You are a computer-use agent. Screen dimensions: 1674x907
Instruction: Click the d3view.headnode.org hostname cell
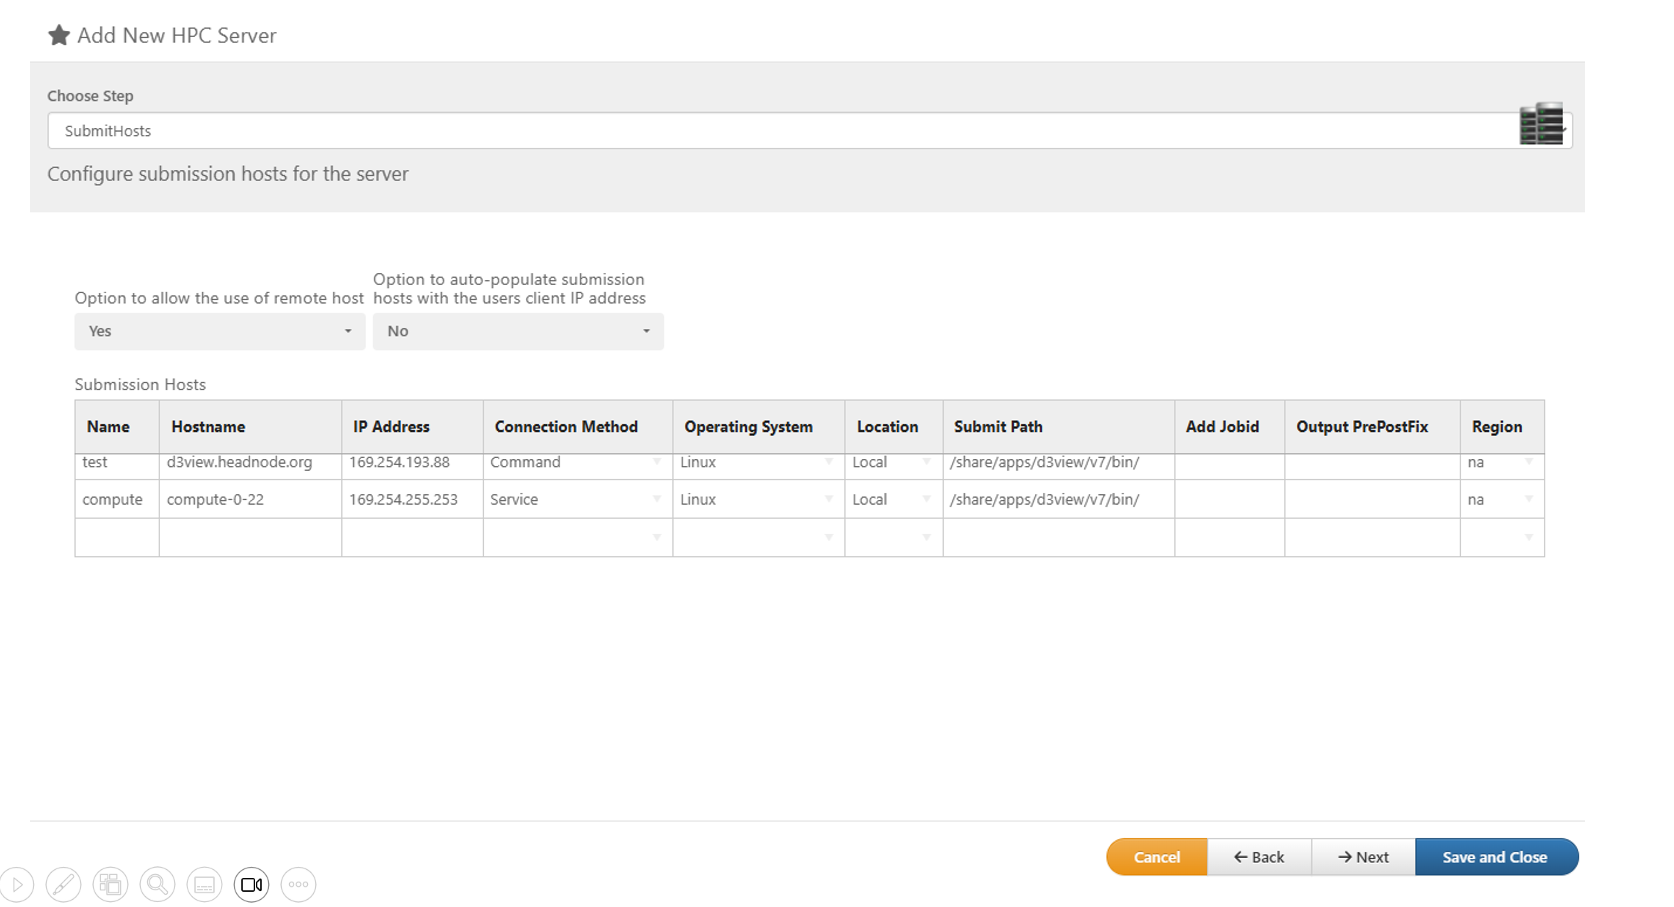click(240, 462)
